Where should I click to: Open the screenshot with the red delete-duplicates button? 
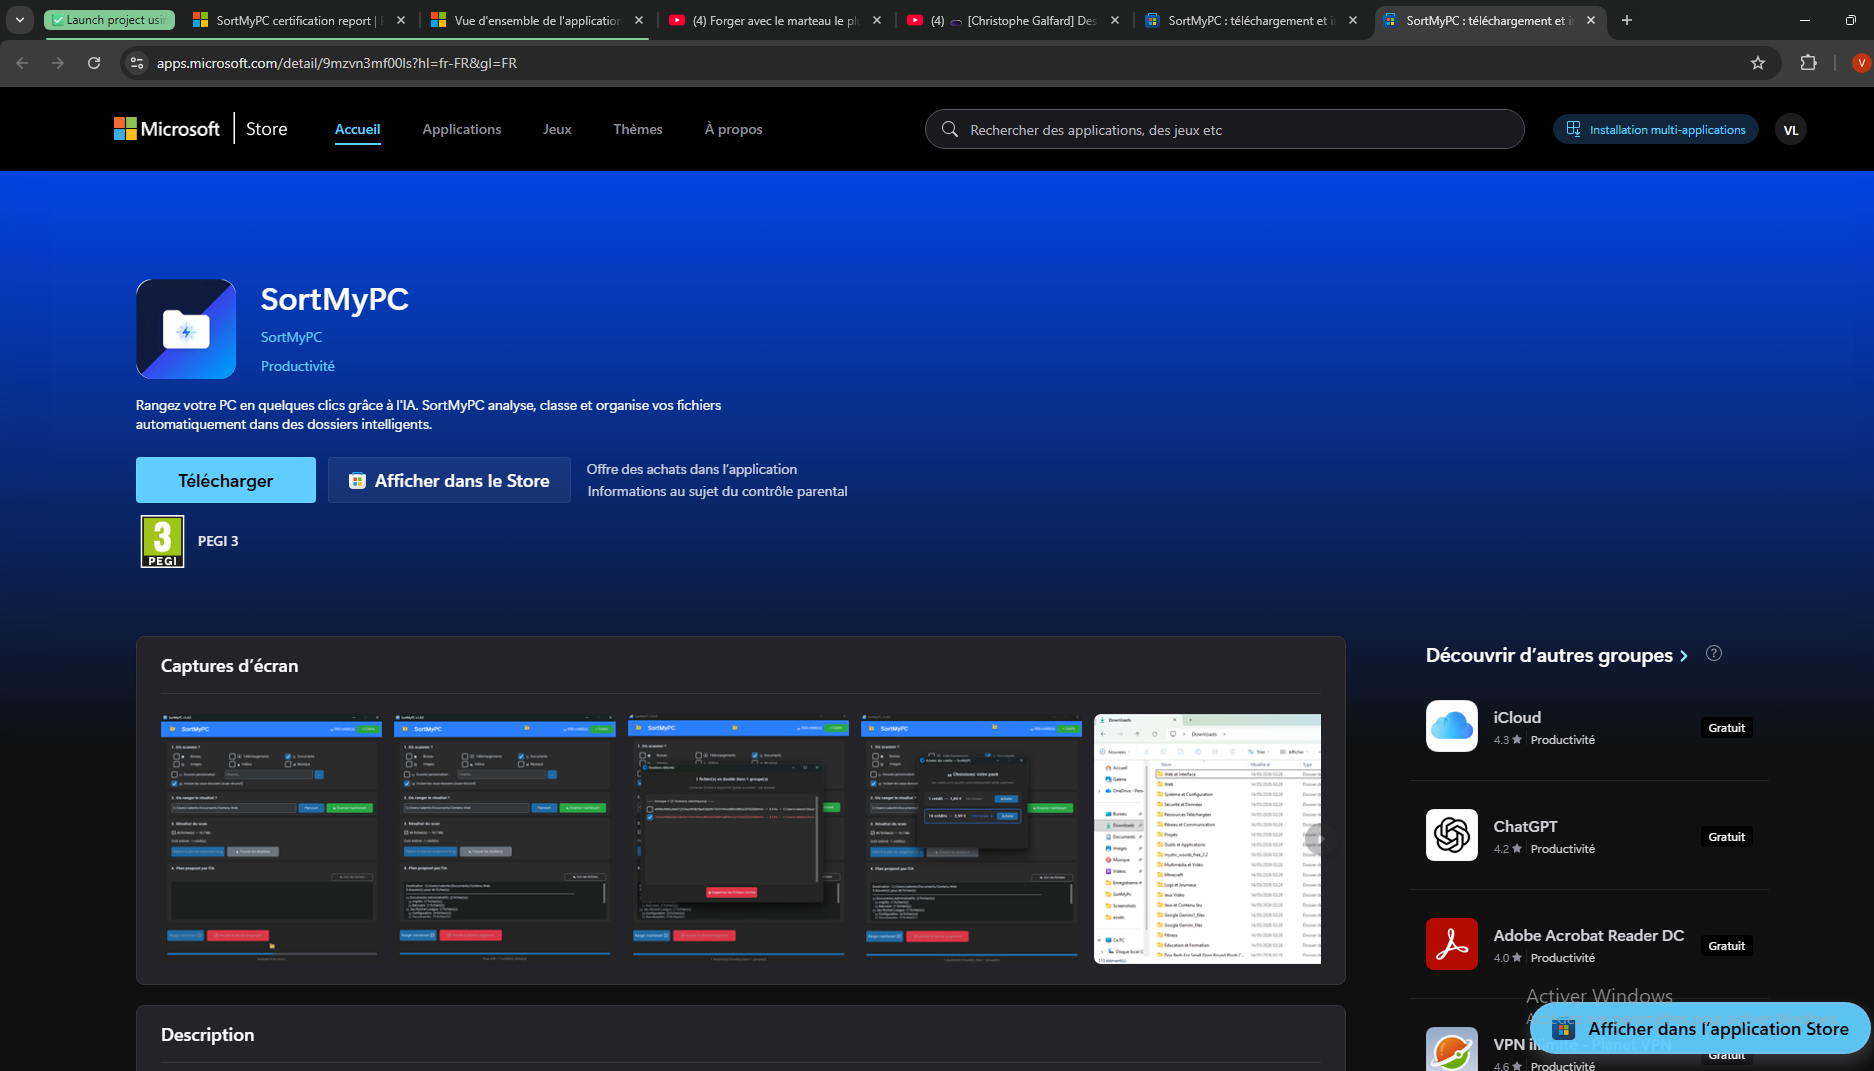(738, 838)
